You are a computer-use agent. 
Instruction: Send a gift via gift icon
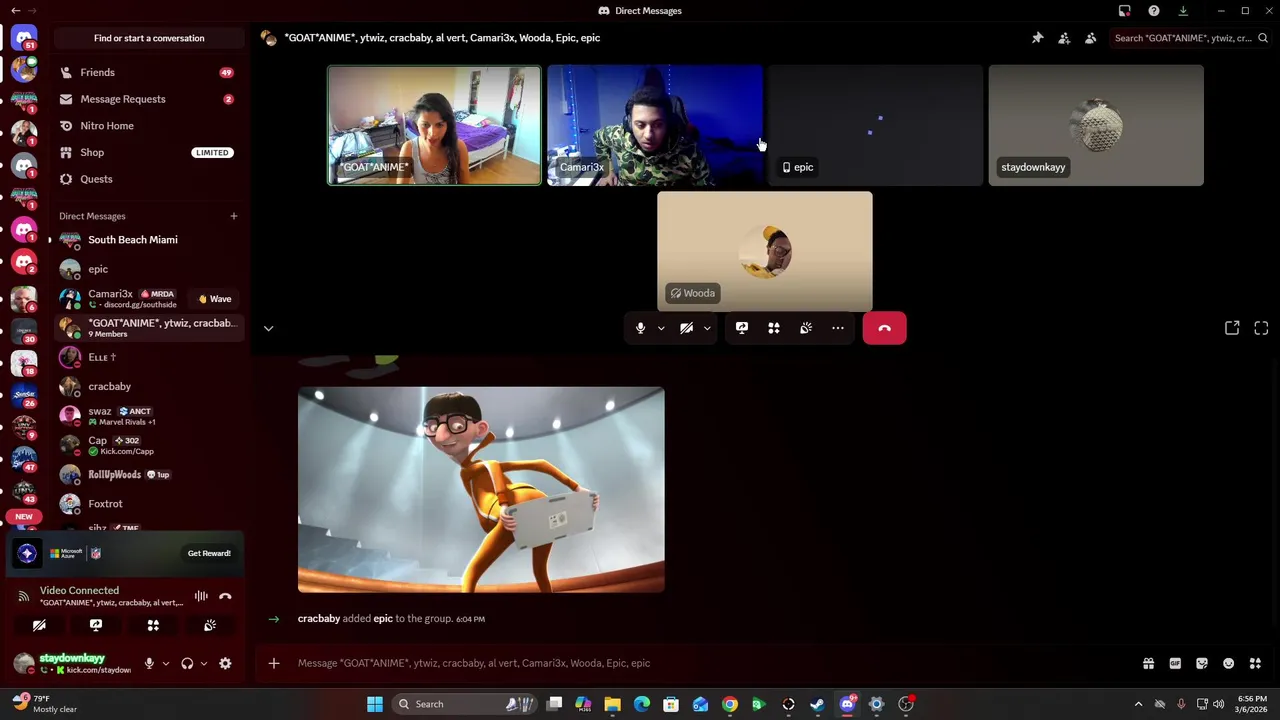[1148, 663]
